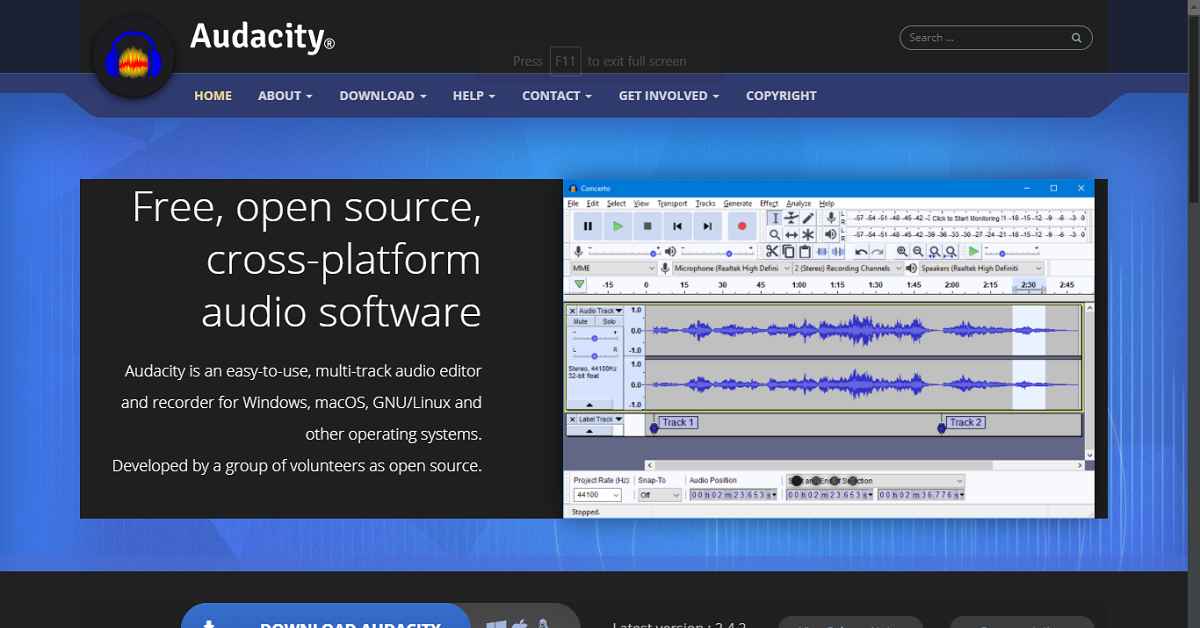Image resolution: width=1200 pixels, height=628 pixels.
Task: Click the Stop transport button
Action: 647,227
